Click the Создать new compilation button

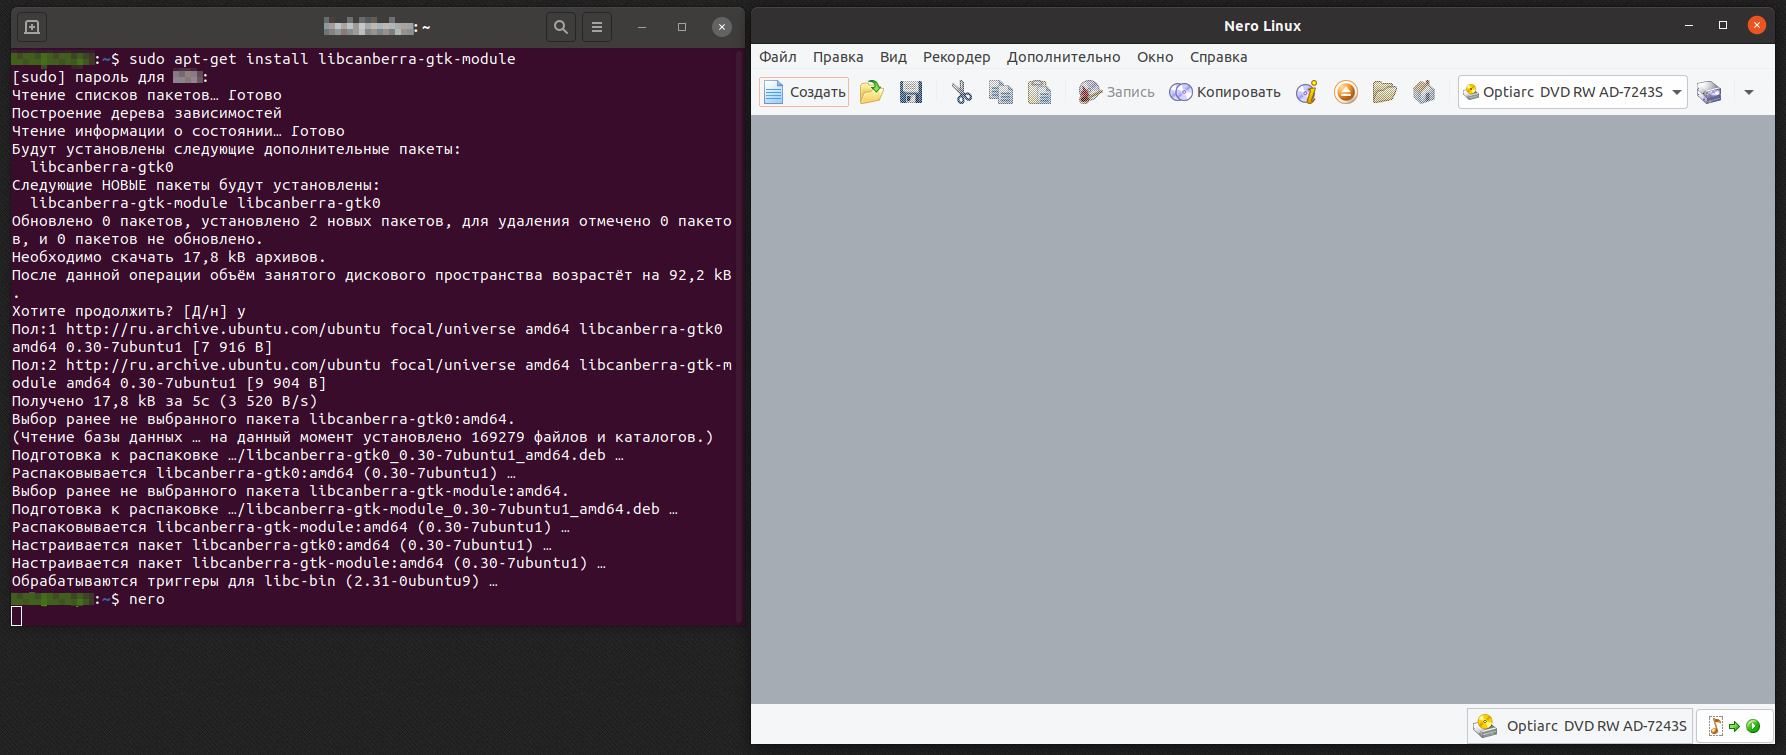click(x=804, y=92)
